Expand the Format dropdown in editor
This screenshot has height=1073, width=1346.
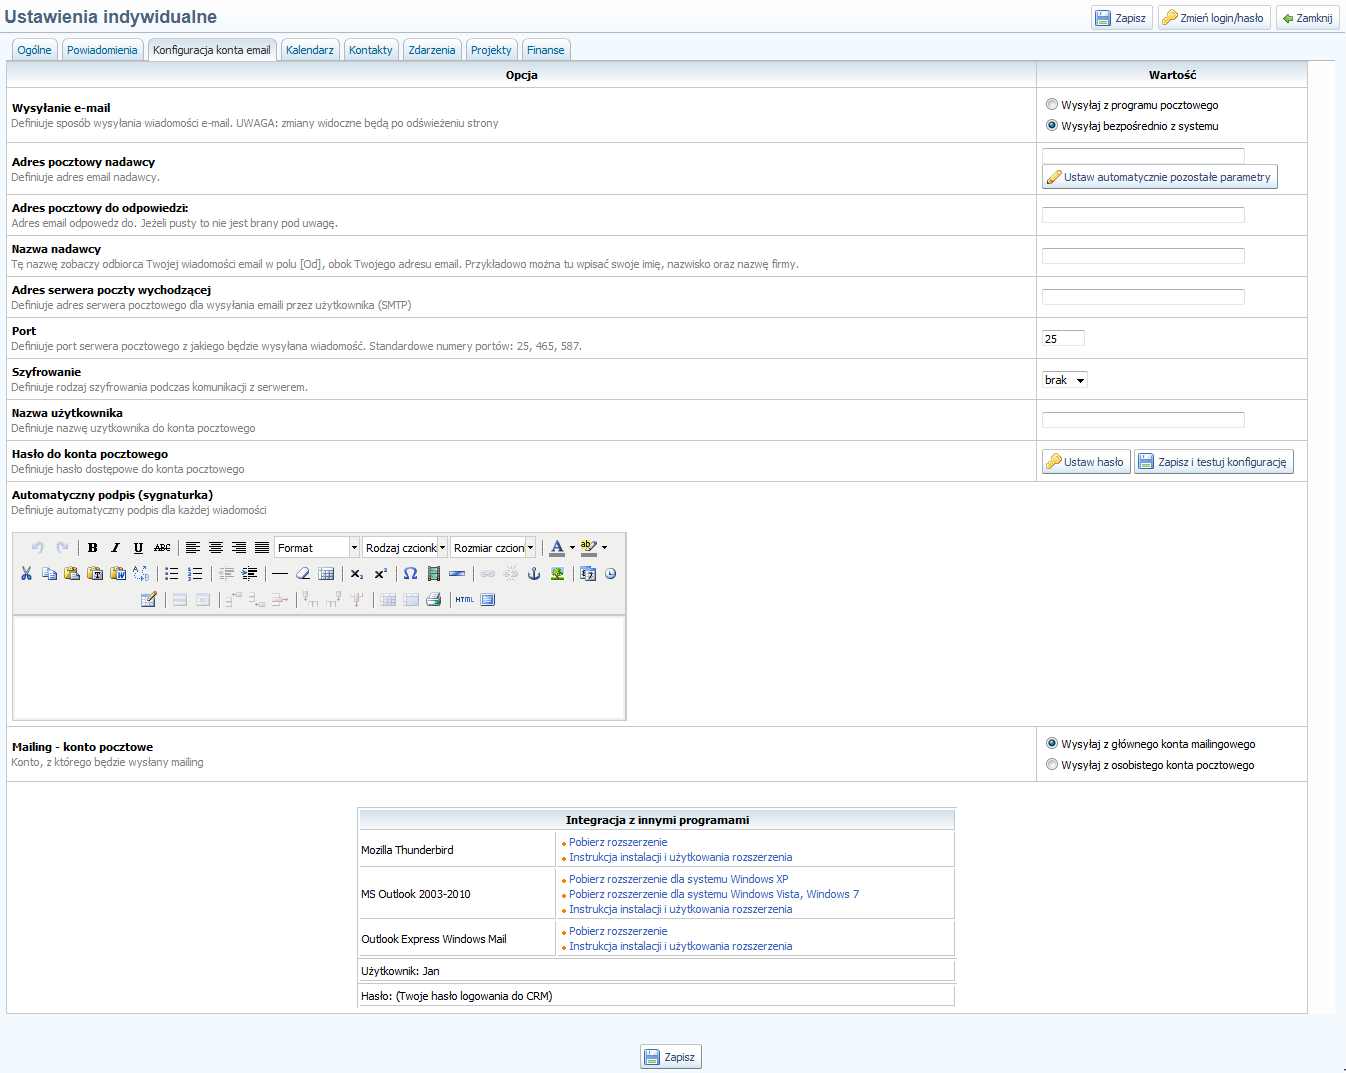pyautogui.click(x=317, y=548)
